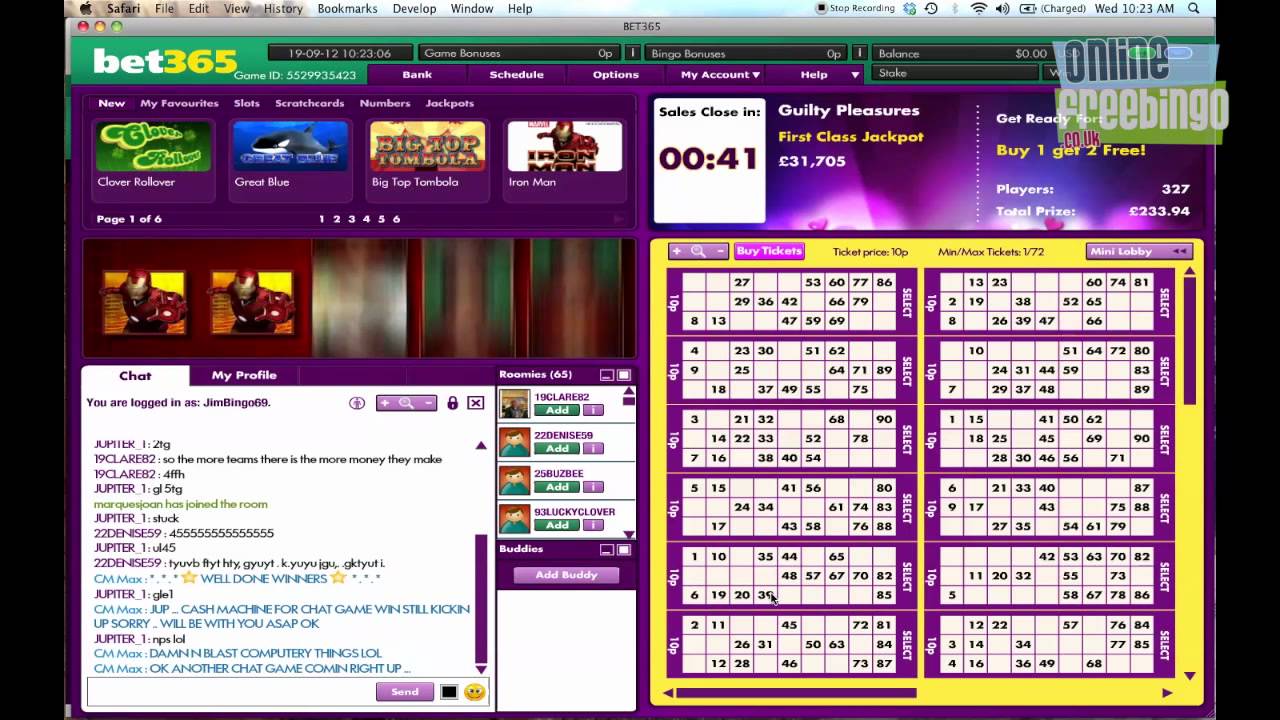Screen dimensions: 1280x720
Task: Open info for roomie 25BUZBEE
Action: point(593,487)
